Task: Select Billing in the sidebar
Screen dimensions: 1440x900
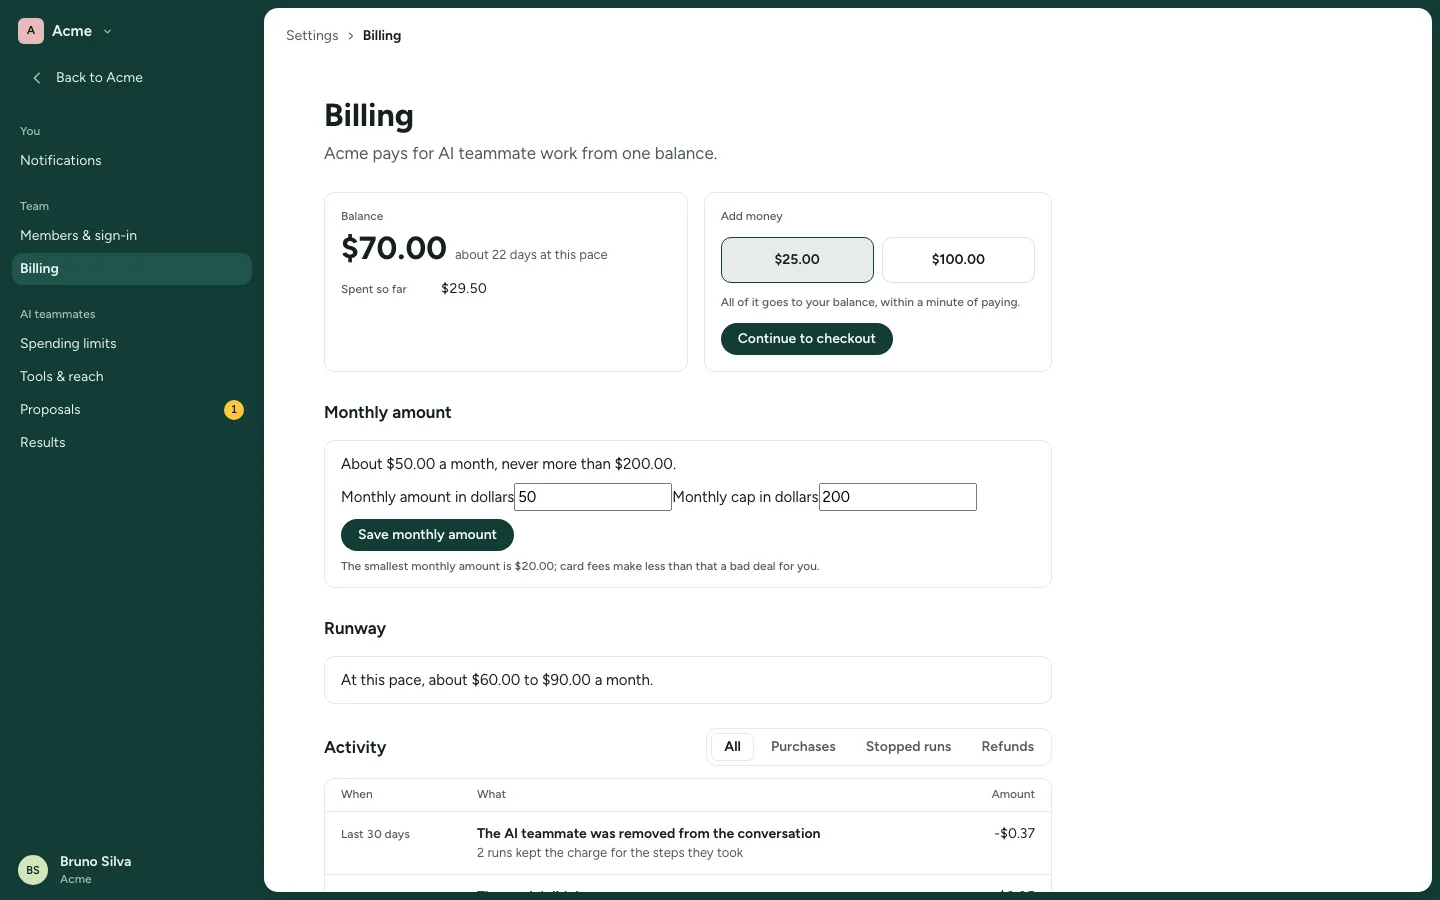Action: point(131,269)
